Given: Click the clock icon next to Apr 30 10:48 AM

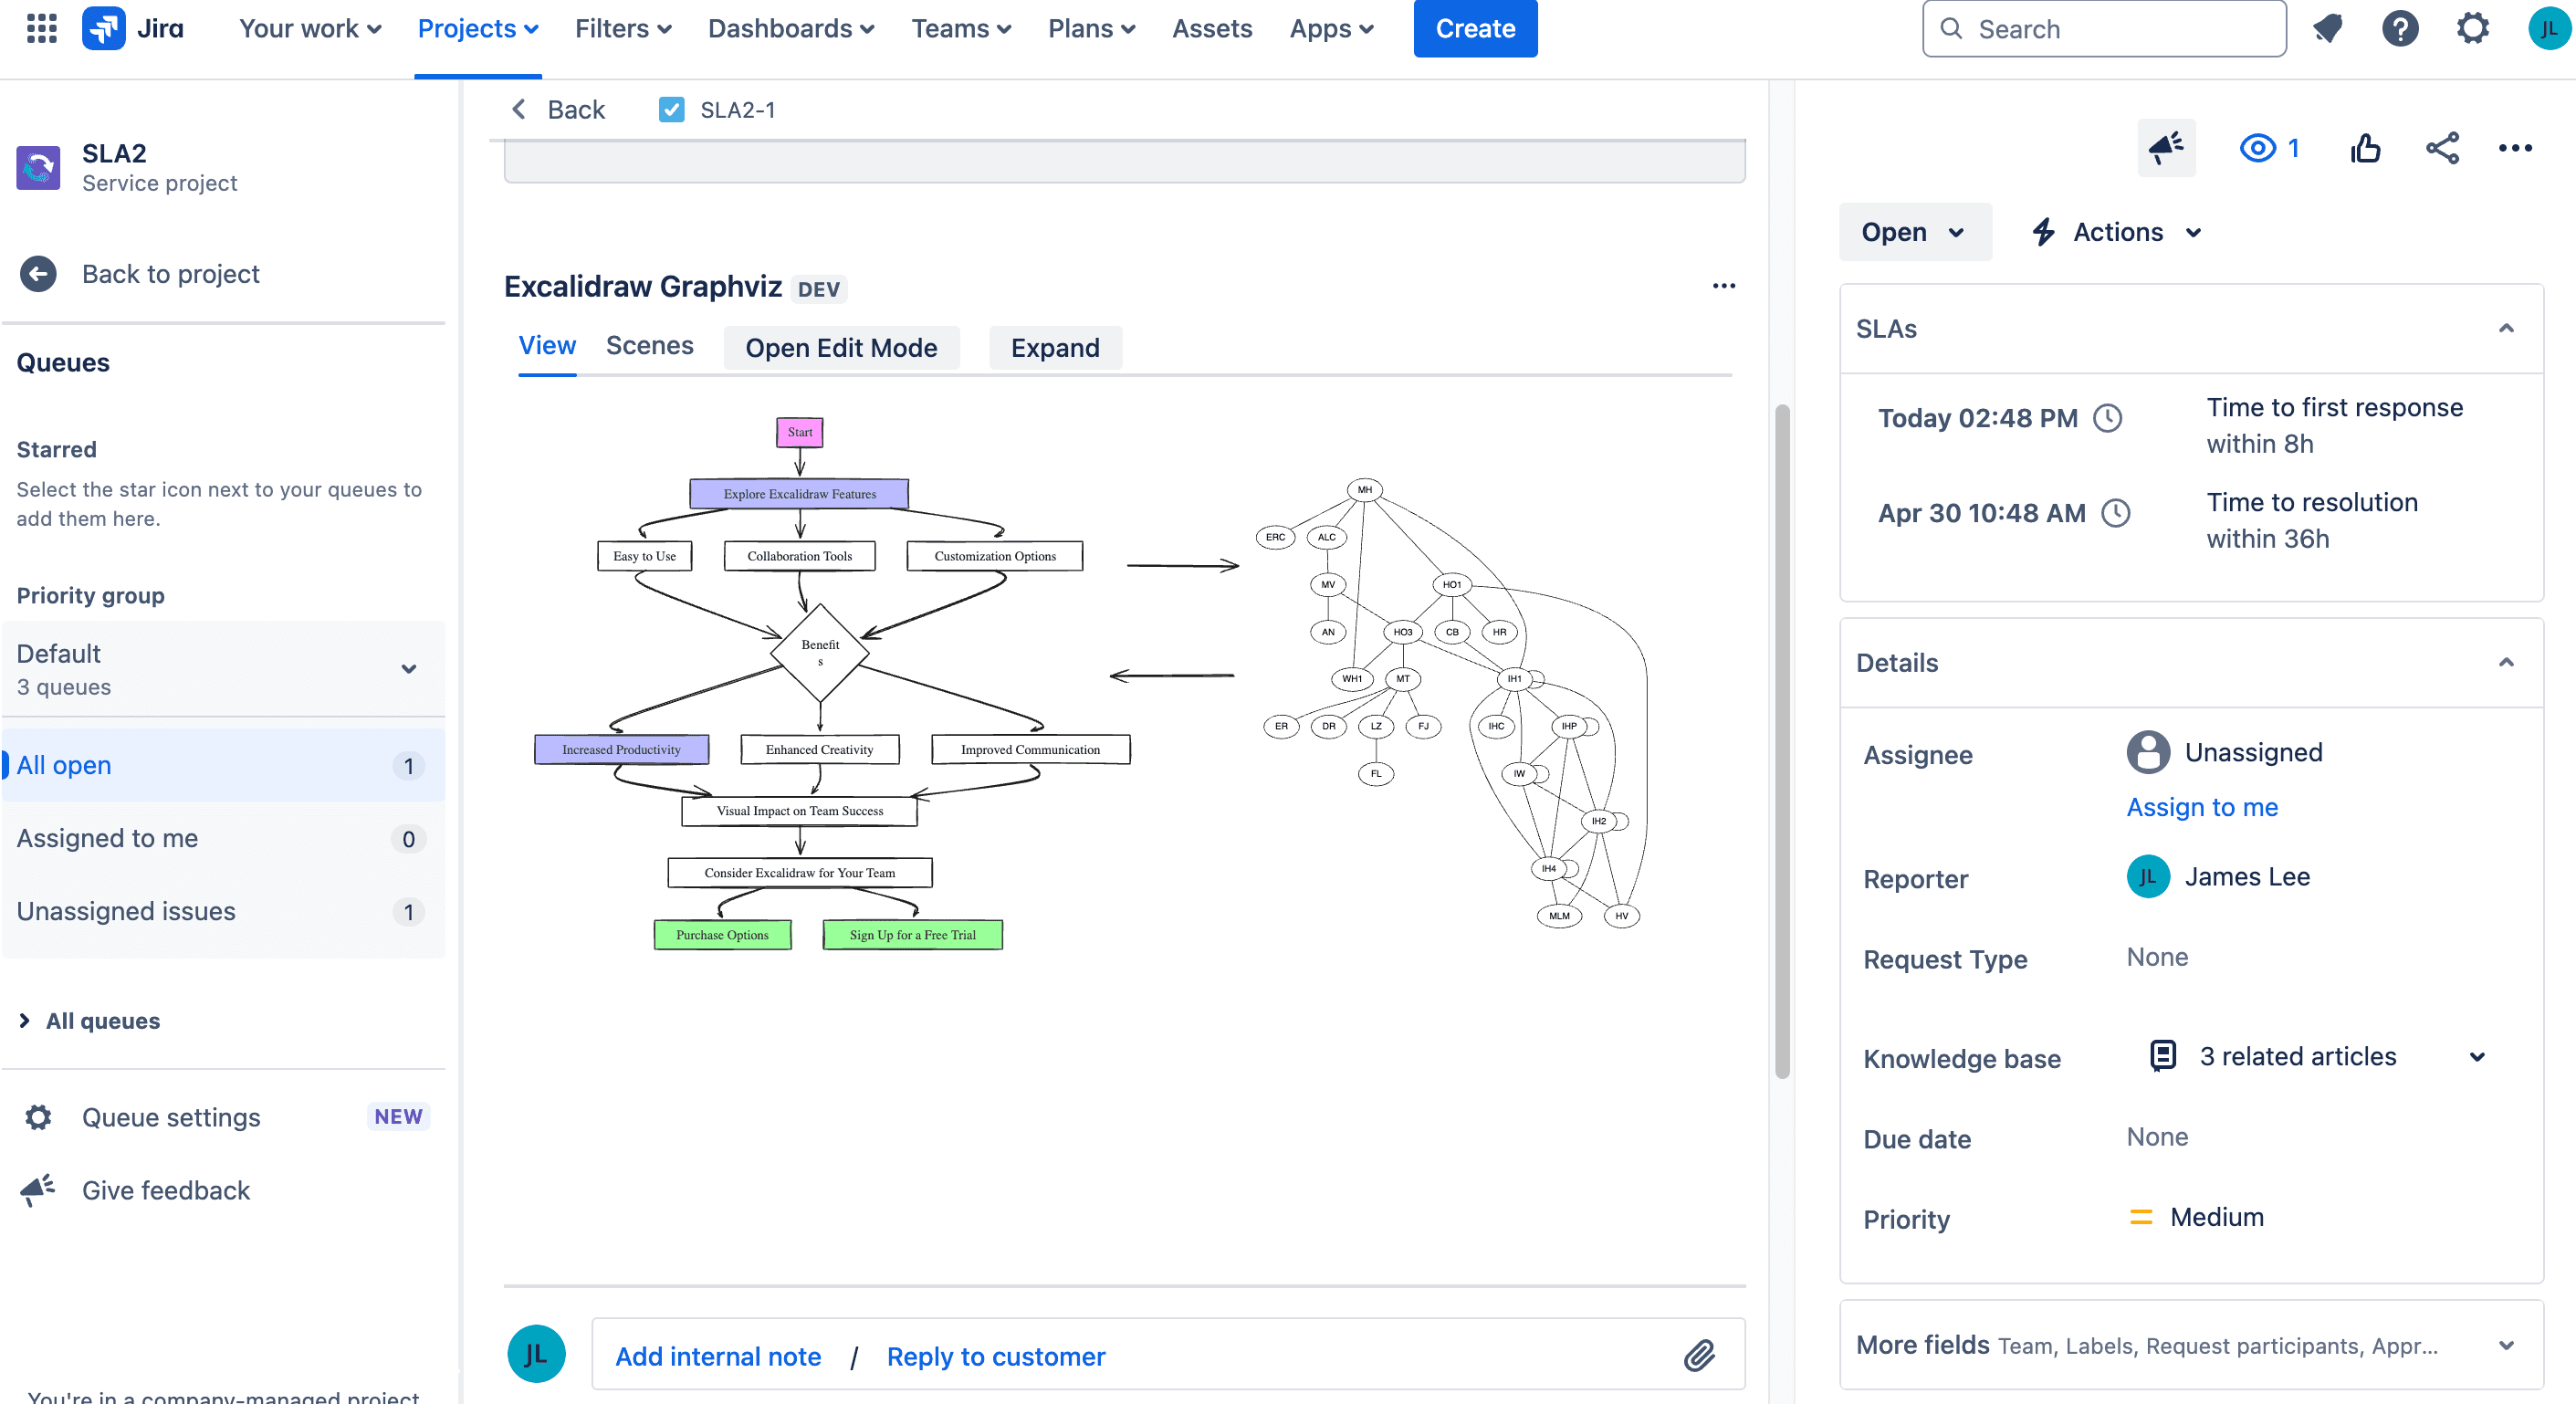Looking at the screenshot, I should point(2116,513).
